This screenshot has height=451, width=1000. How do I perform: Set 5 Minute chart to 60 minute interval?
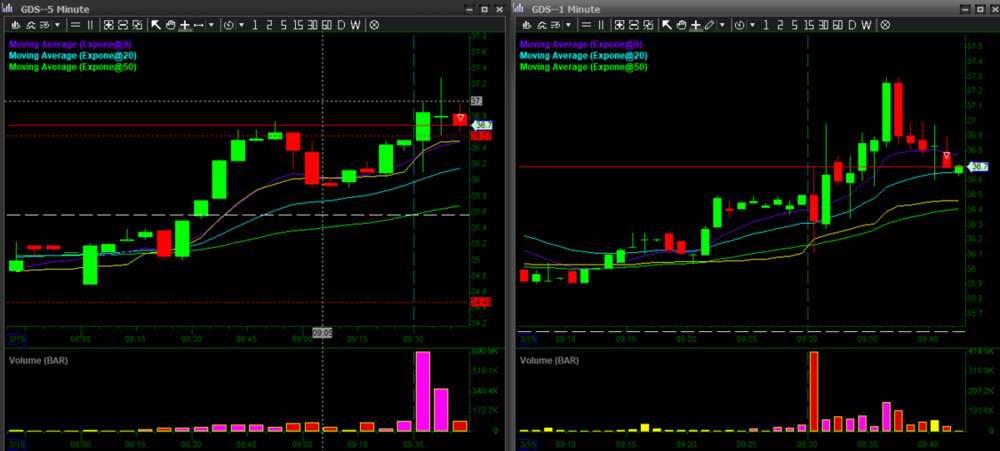(x=326, y=24)
